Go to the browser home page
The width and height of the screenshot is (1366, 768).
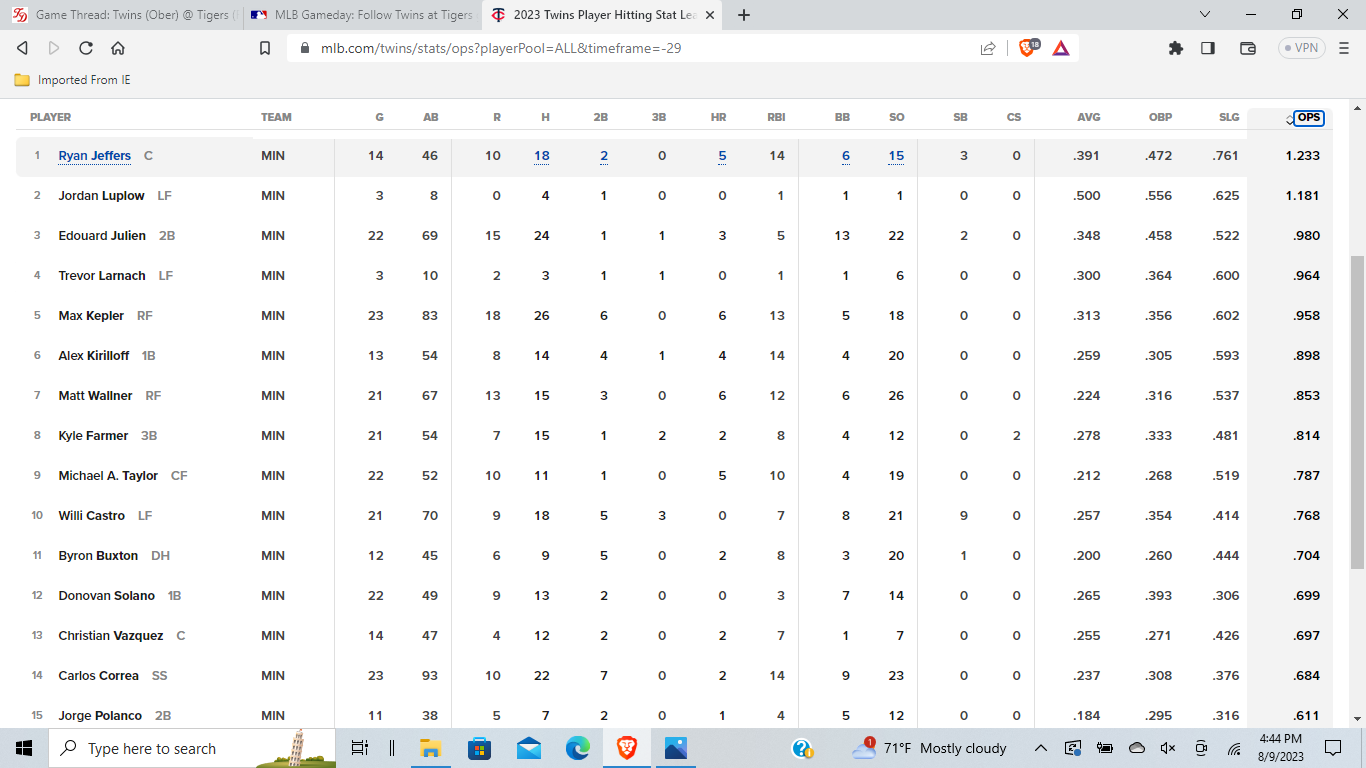(x=118, y=48)
